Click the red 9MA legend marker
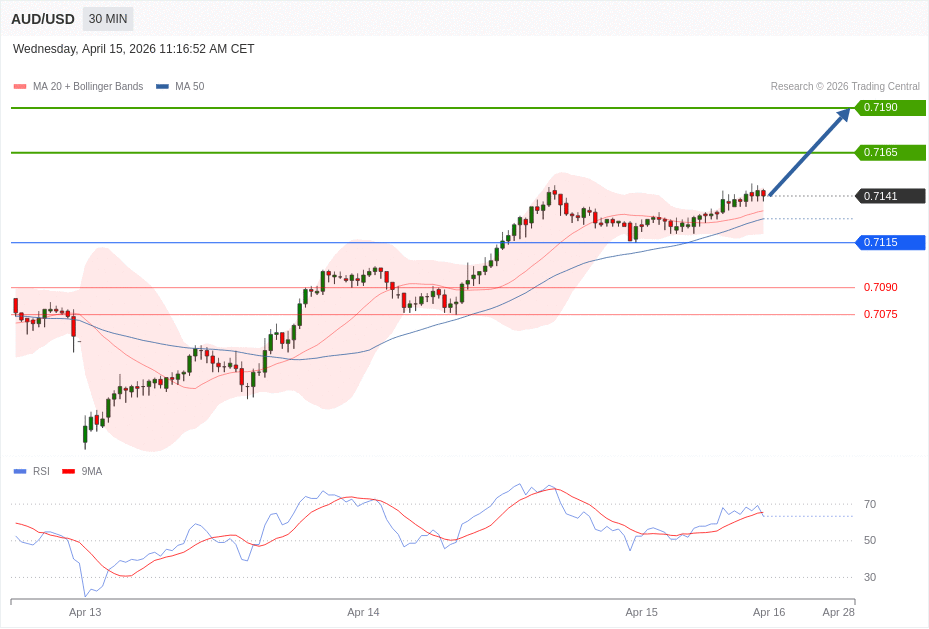The image size is (929, 629). tap(68, 472)
